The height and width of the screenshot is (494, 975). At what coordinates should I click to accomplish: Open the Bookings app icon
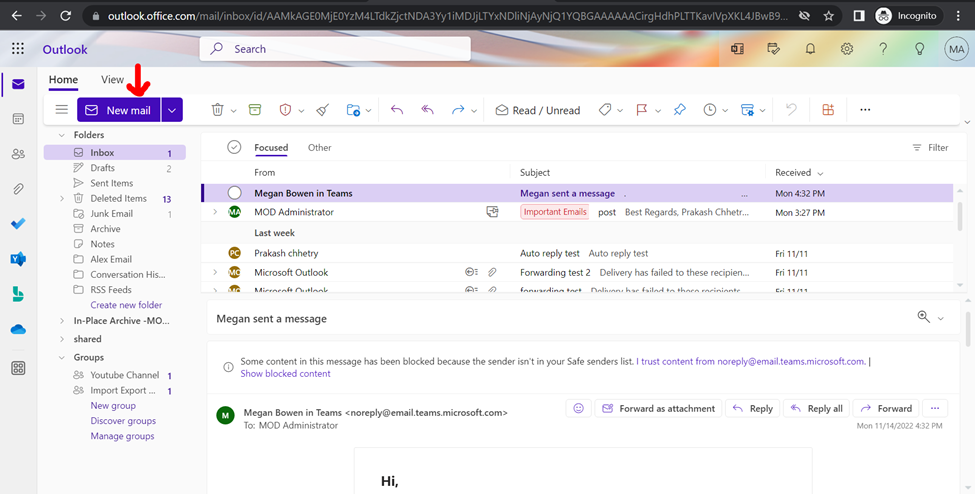point(18,294)
